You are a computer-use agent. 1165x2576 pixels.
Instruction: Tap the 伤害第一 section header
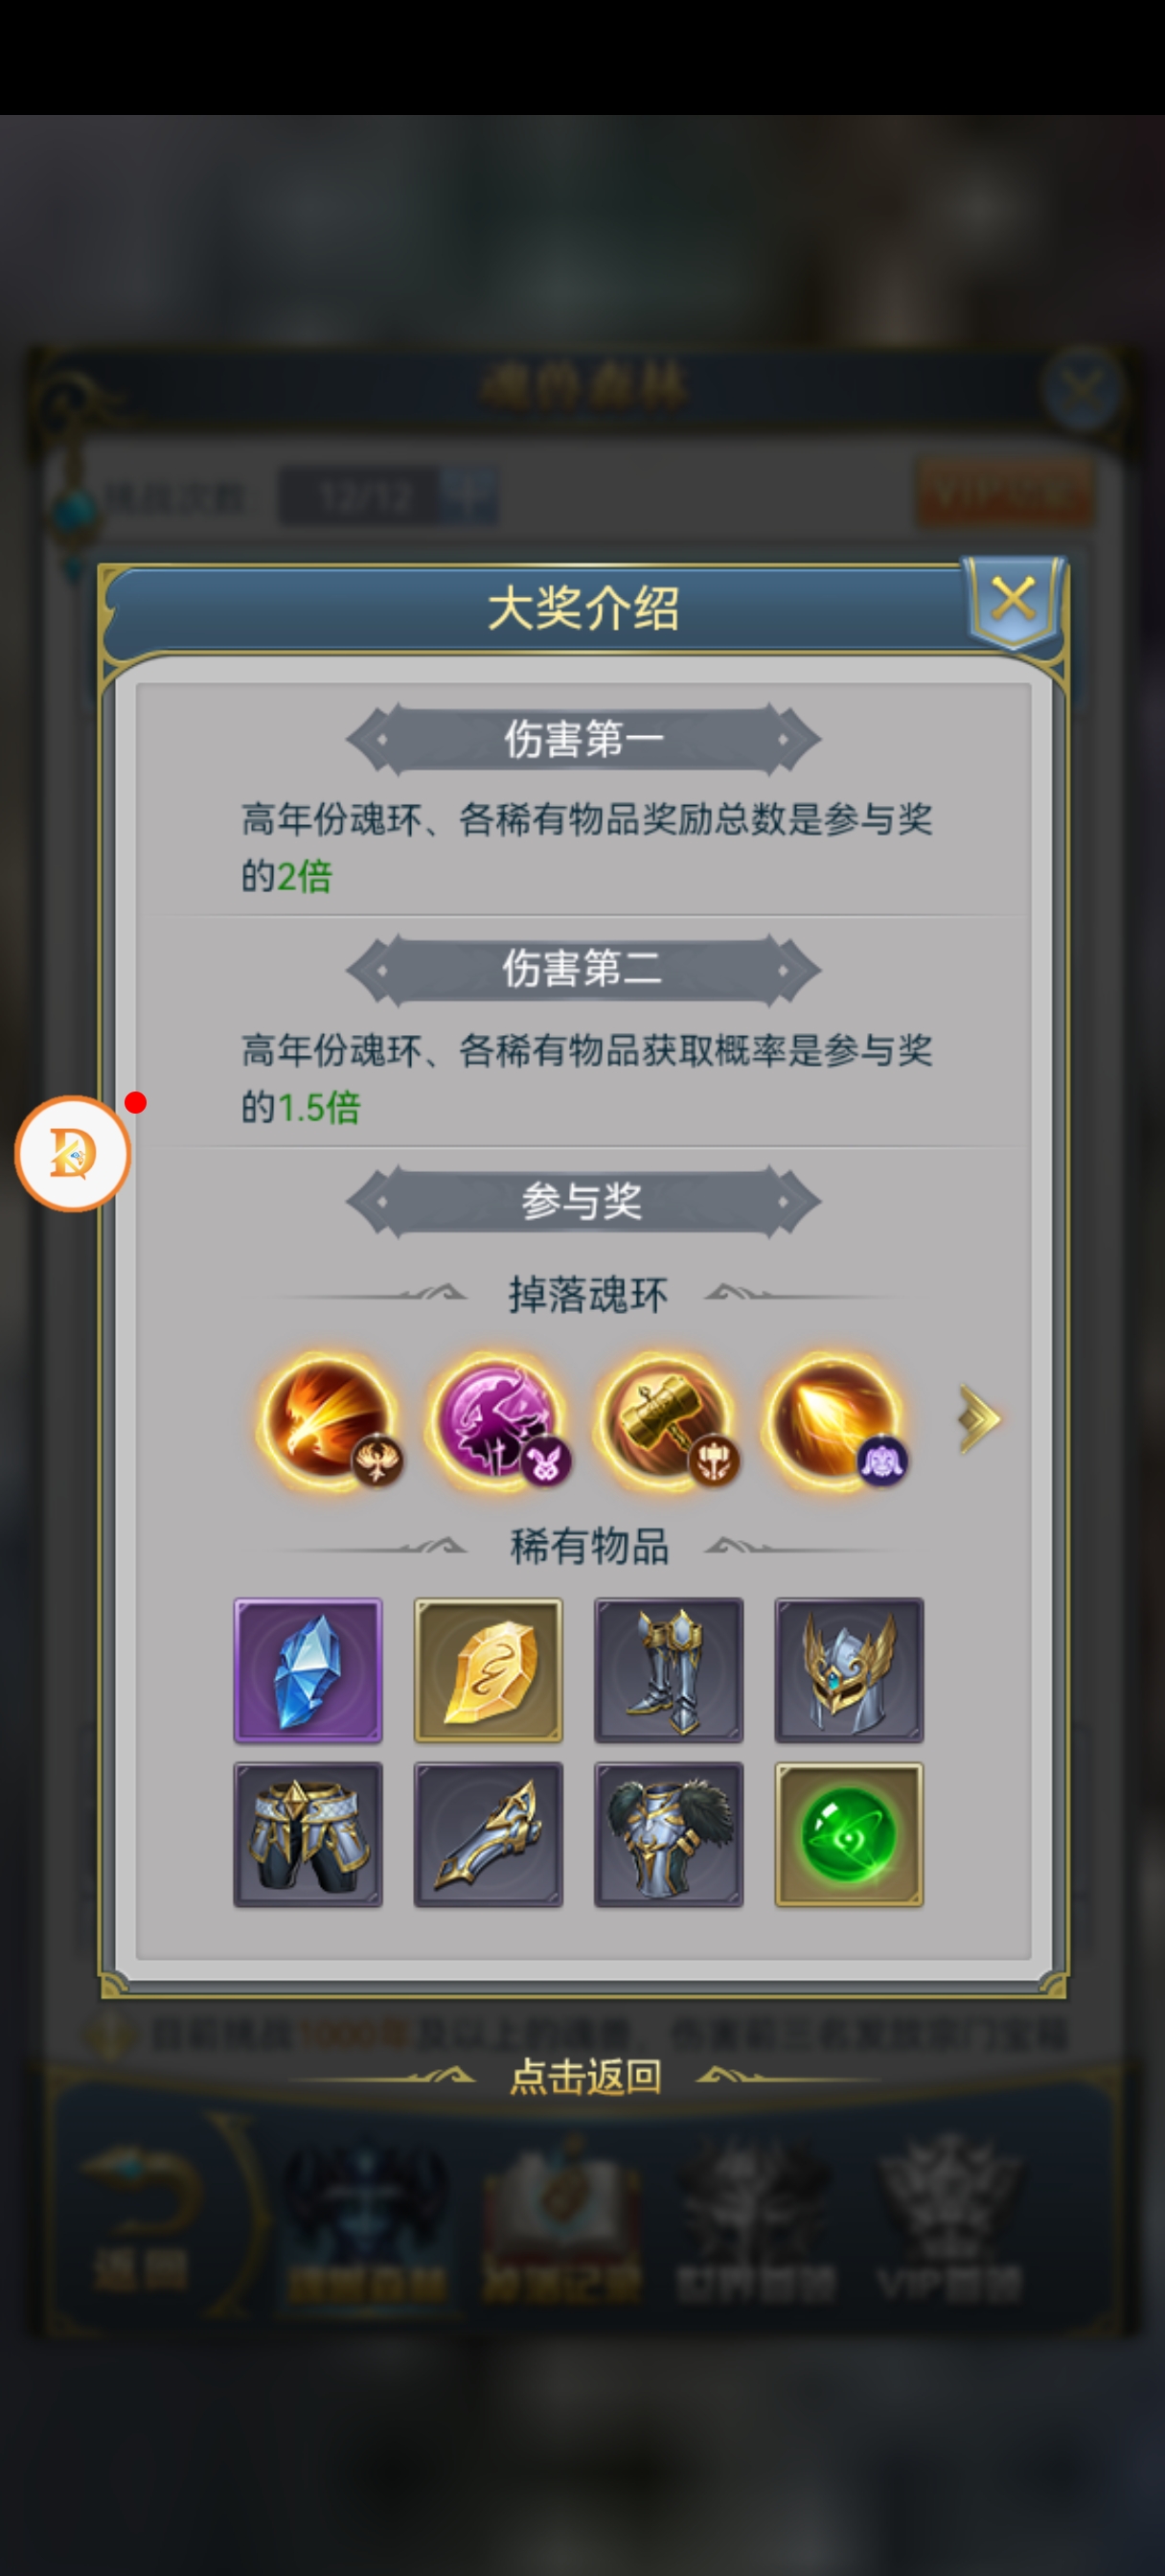583,739
